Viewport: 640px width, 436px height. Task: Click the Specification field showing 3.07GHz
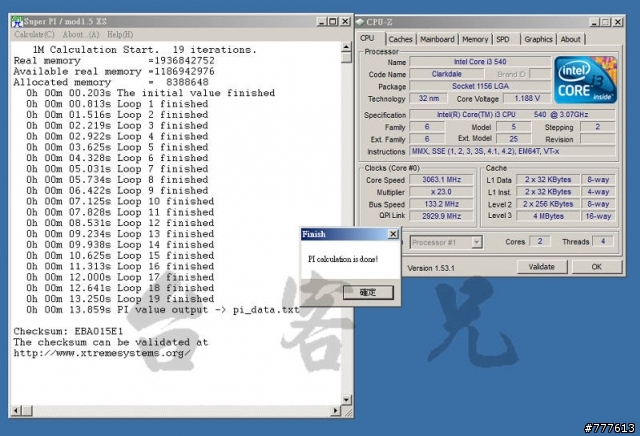click(x=512, y=115)
